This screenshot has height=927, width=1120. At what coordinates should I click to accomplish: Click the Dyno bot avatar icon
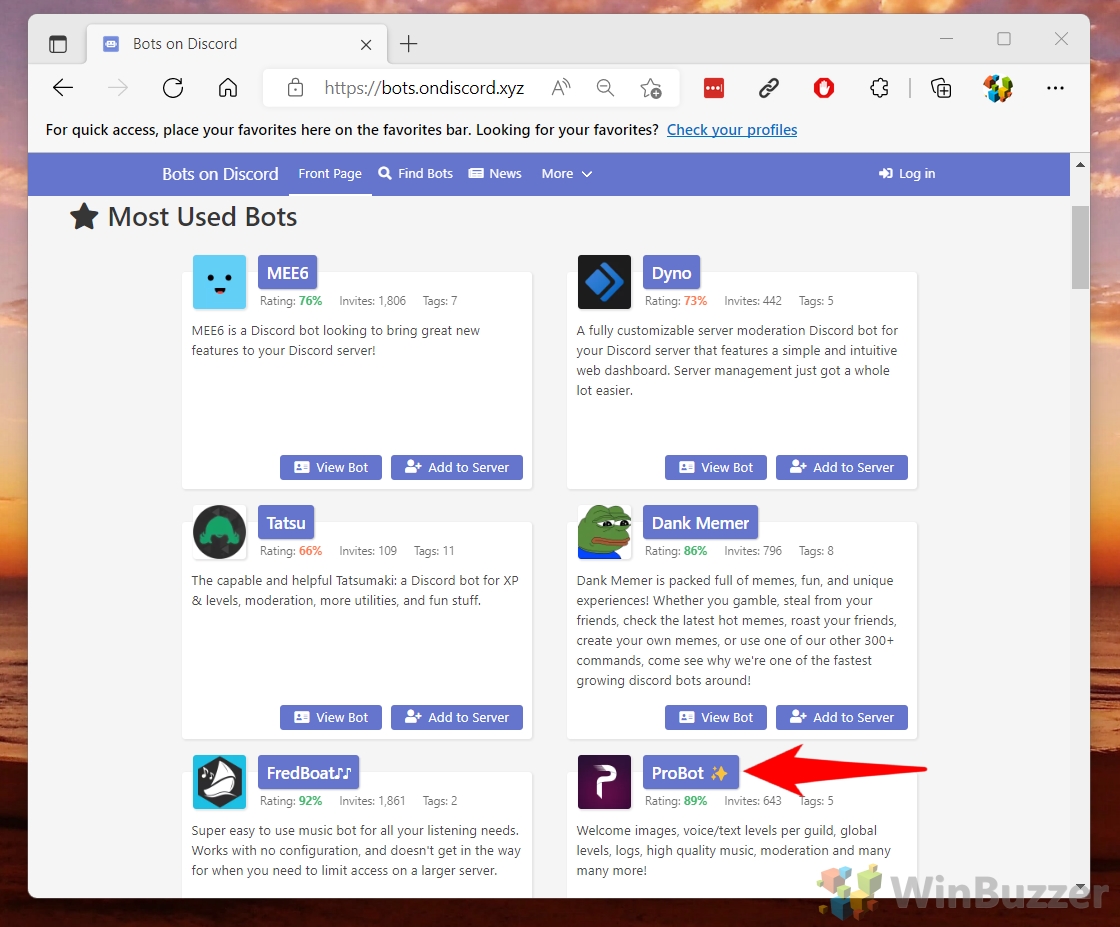(604, 282)
